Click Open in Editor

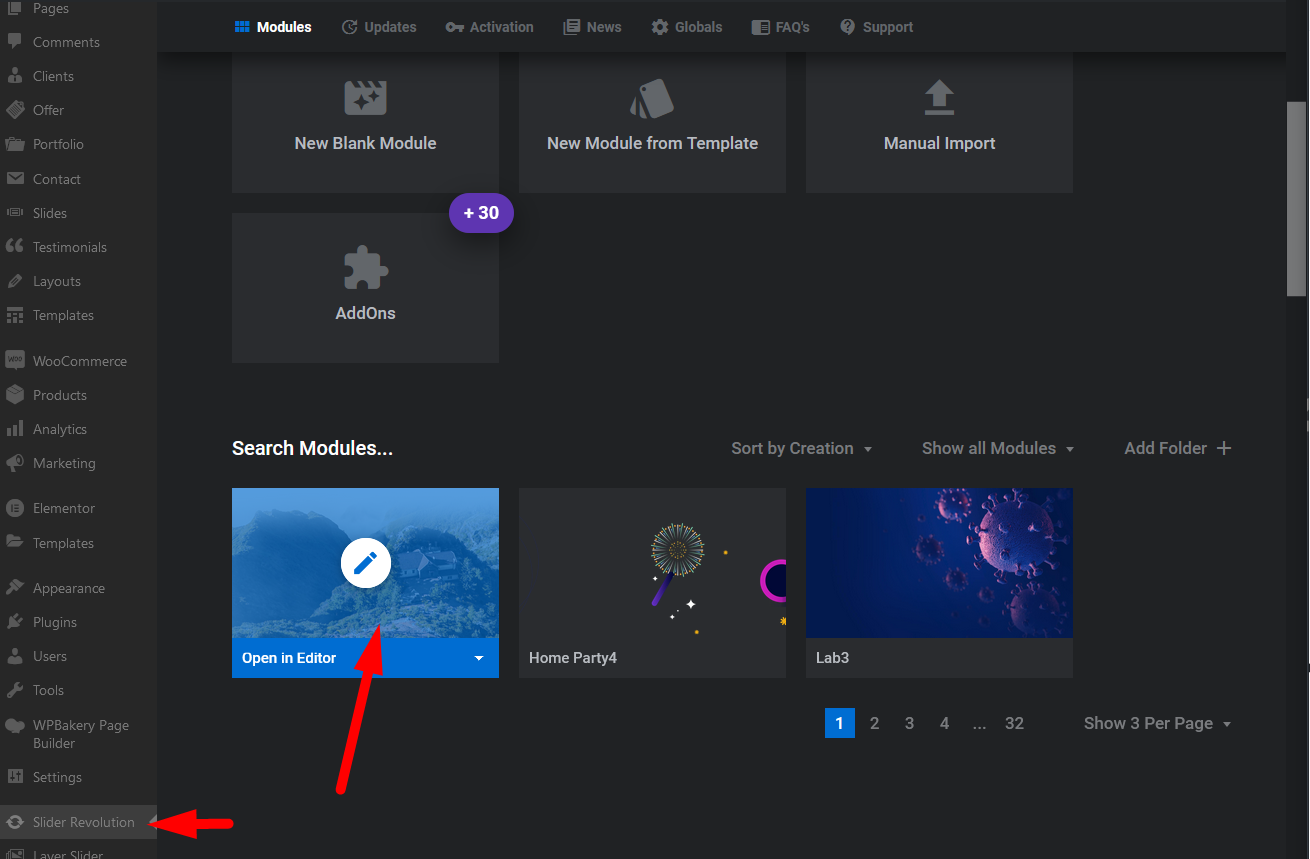[289, 658]
